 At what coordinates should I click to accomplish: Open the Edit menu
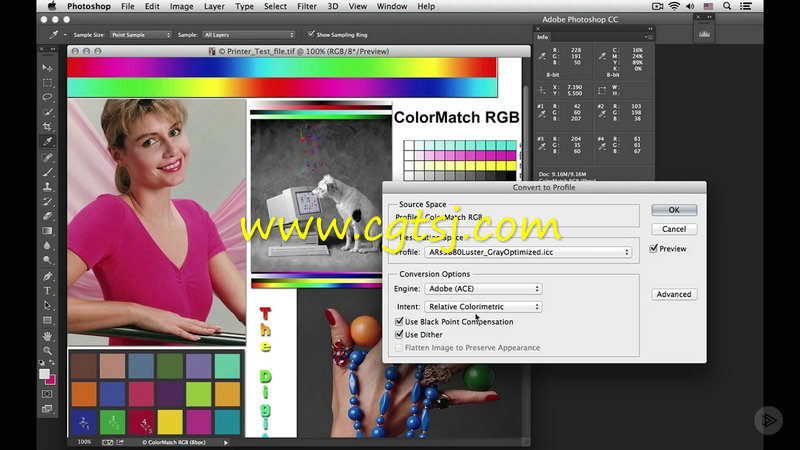click(x=152, y=6)
